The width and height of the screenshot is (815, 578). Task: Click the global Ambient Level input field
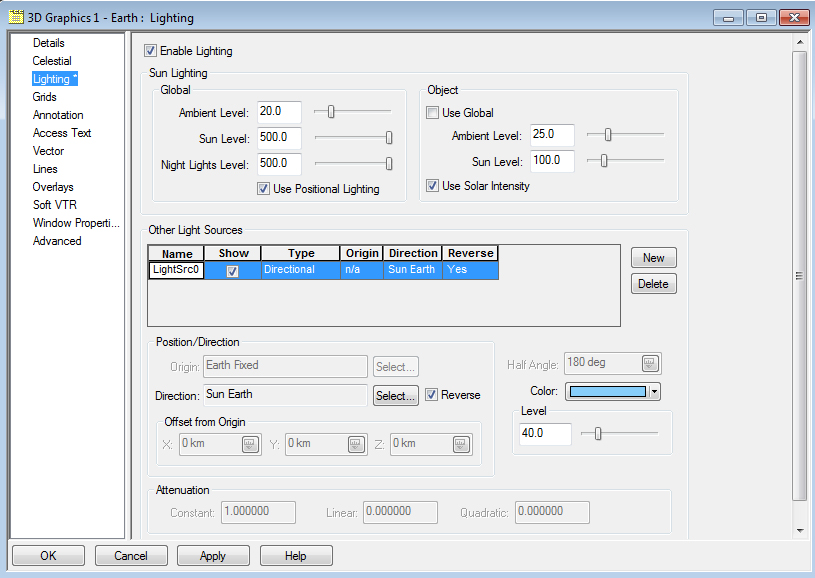click(x=279, y=112)
